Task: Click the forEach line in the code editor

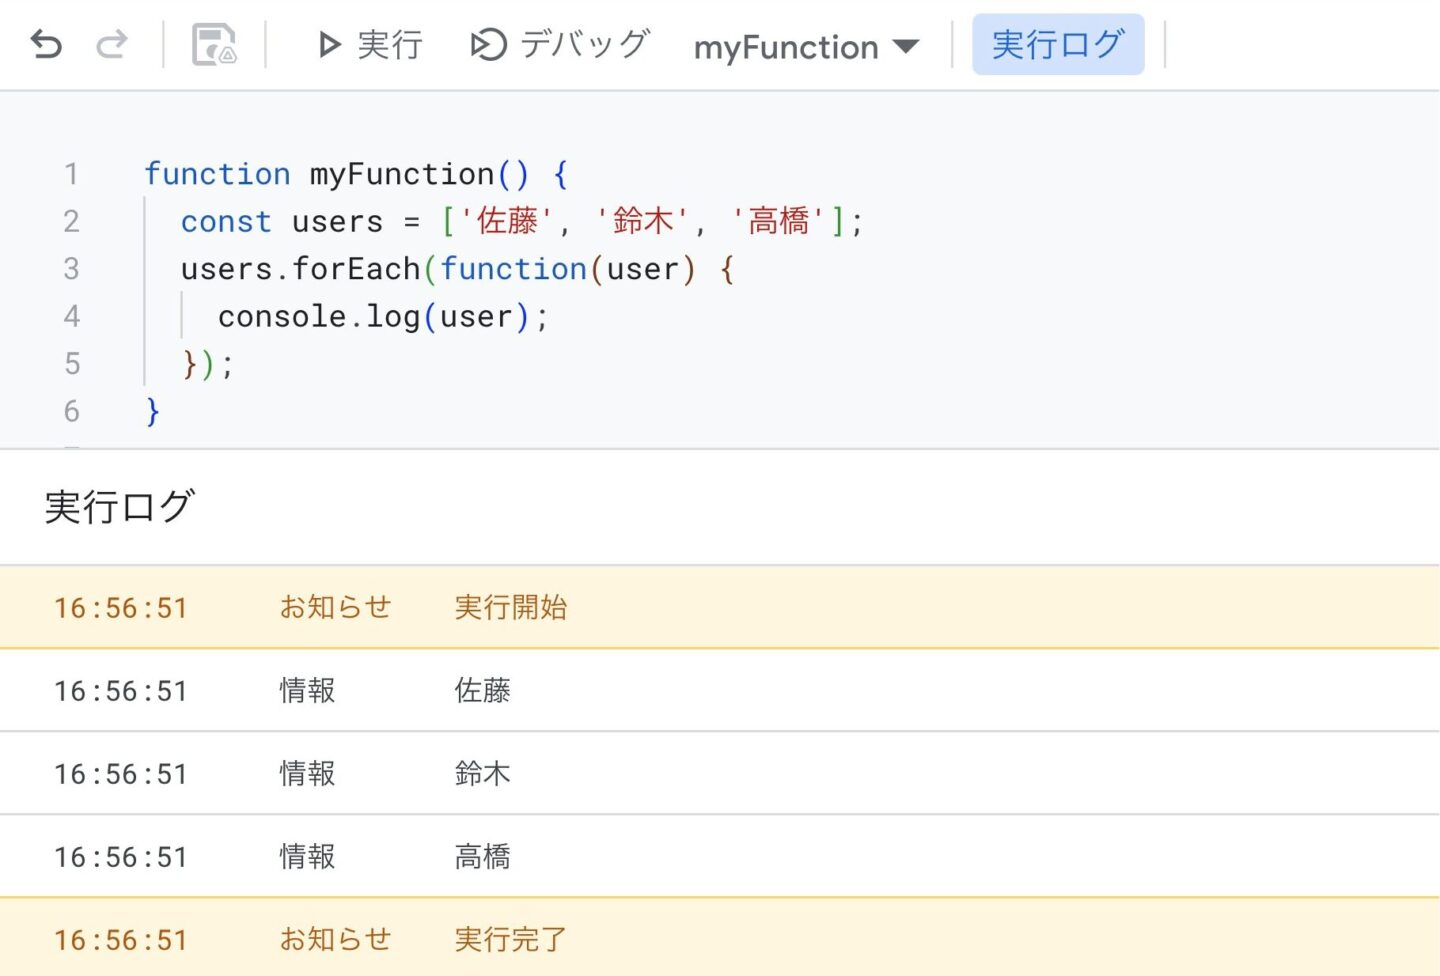Action: click(x=455, y=268)
